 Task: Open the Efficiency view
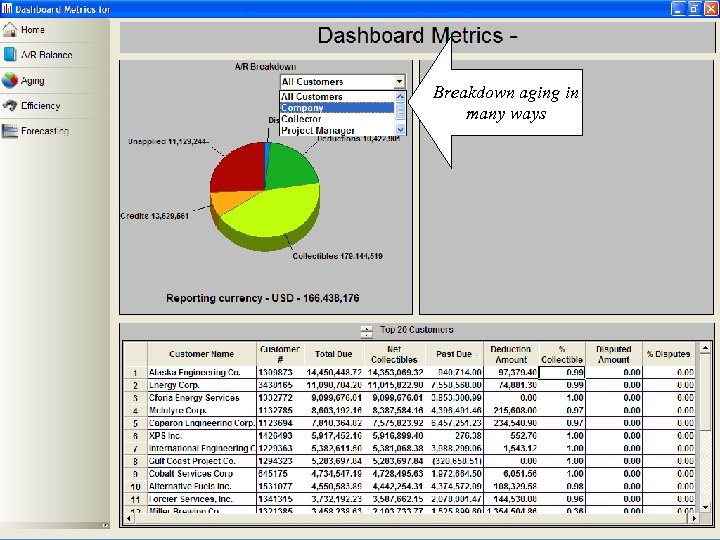click(40, 106)
